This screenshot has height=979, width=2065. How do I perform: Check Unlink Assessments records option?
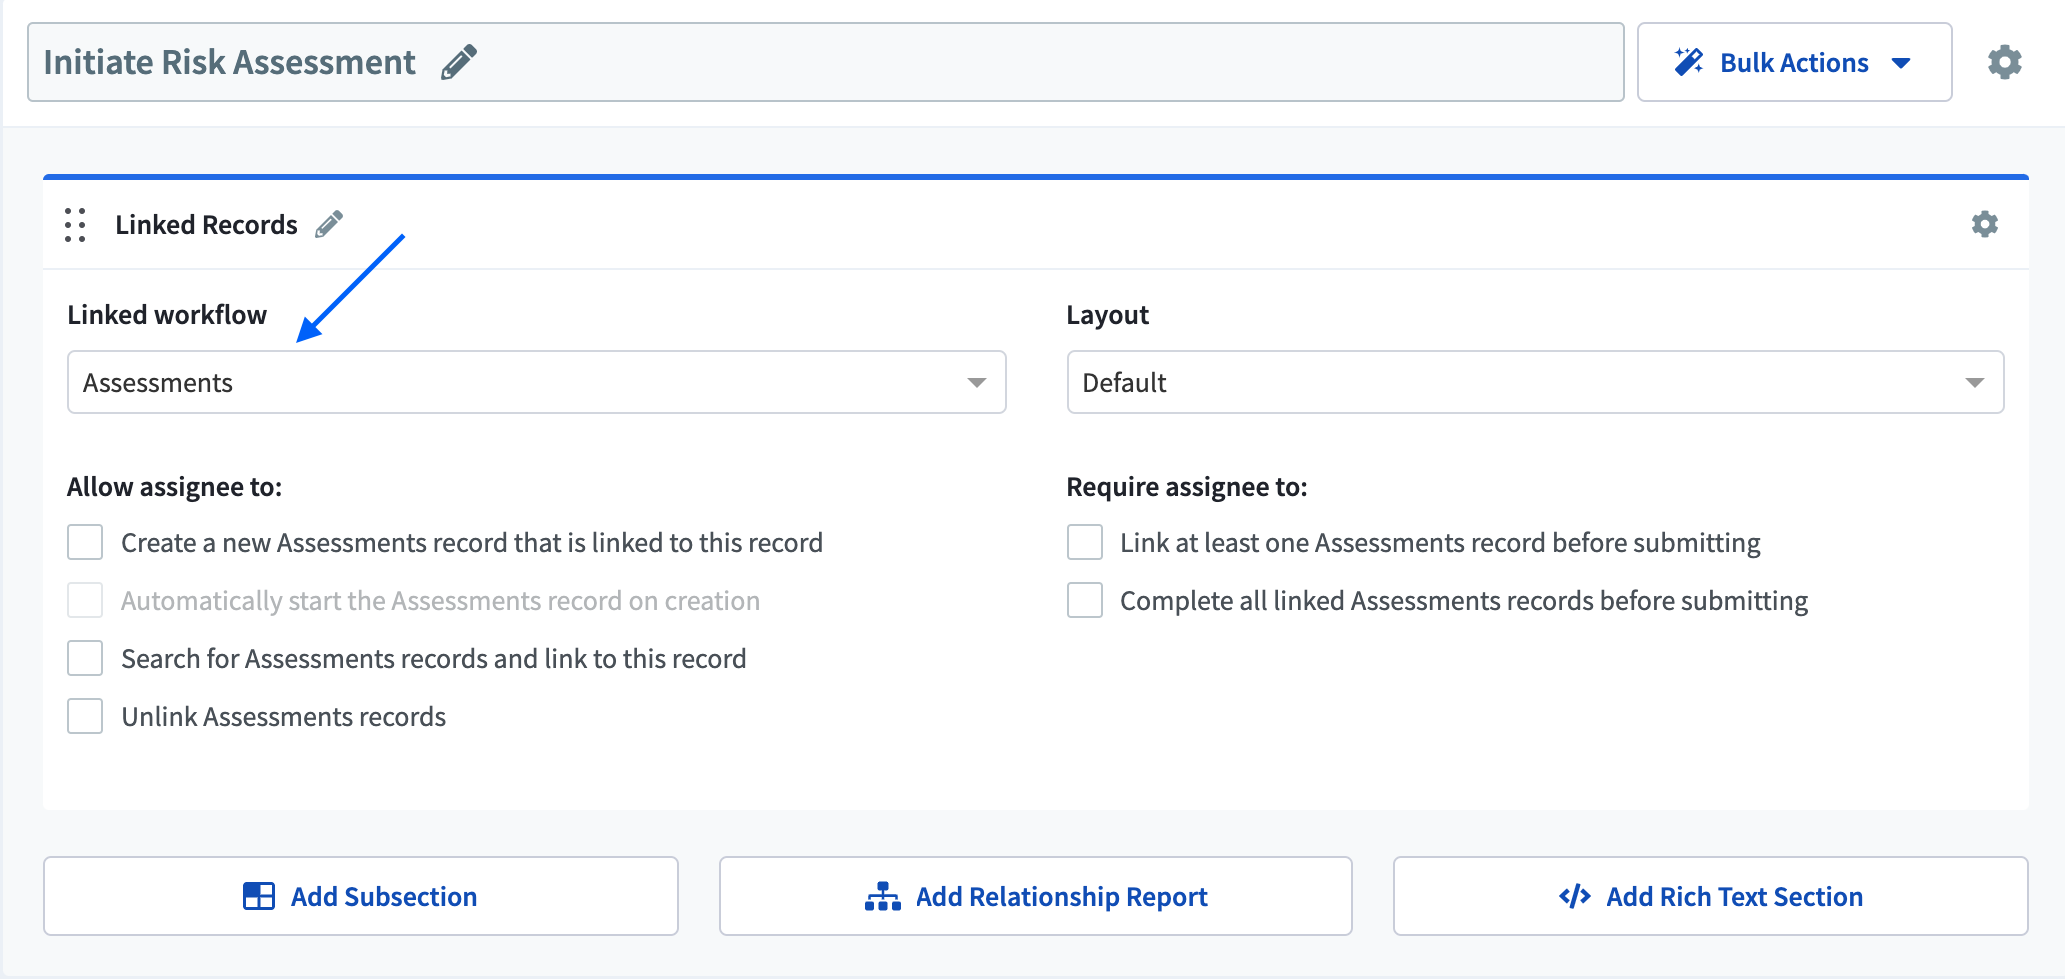coord(85,716)
